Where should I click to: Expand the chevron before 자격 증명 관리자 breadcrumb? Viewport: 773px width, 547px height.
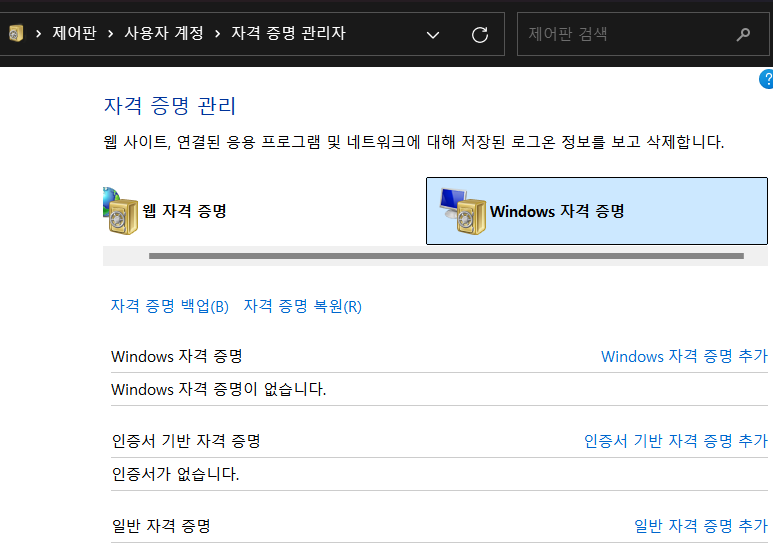pyautogui.click(x=217, y=34)
